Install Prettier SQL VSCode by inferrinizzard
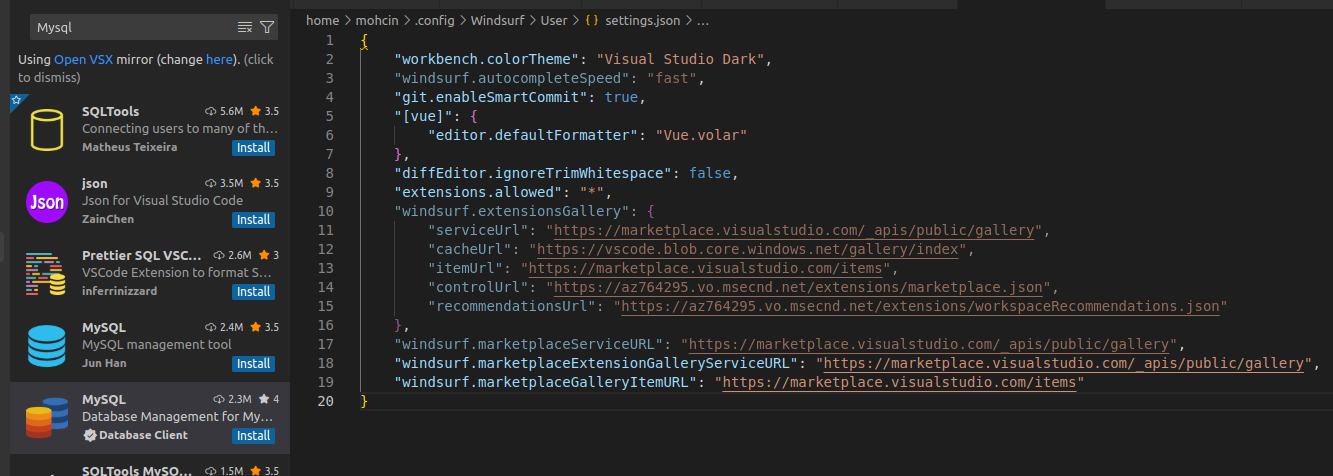Image resolution: width=1333 pixels, height=476 pixels. 254,292
